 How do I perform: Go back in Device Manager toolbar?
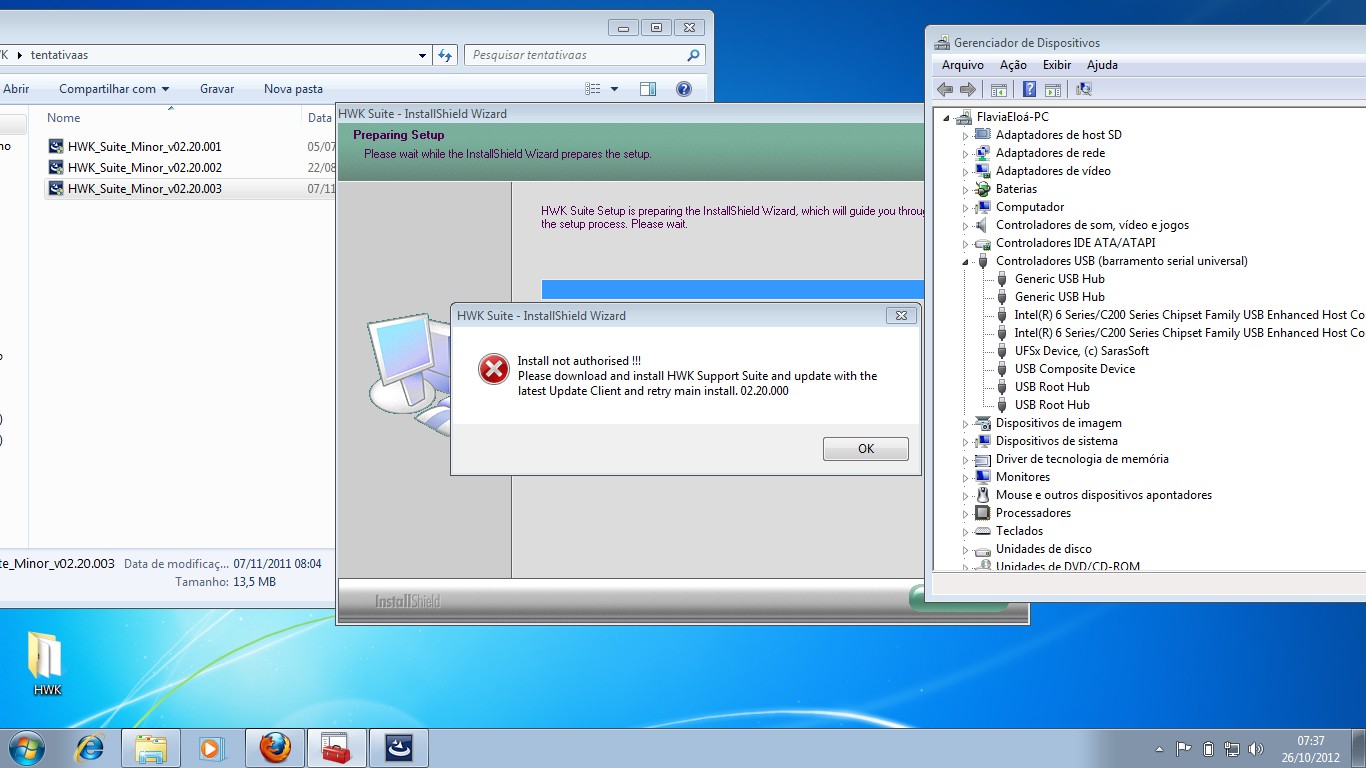point(945,89)
